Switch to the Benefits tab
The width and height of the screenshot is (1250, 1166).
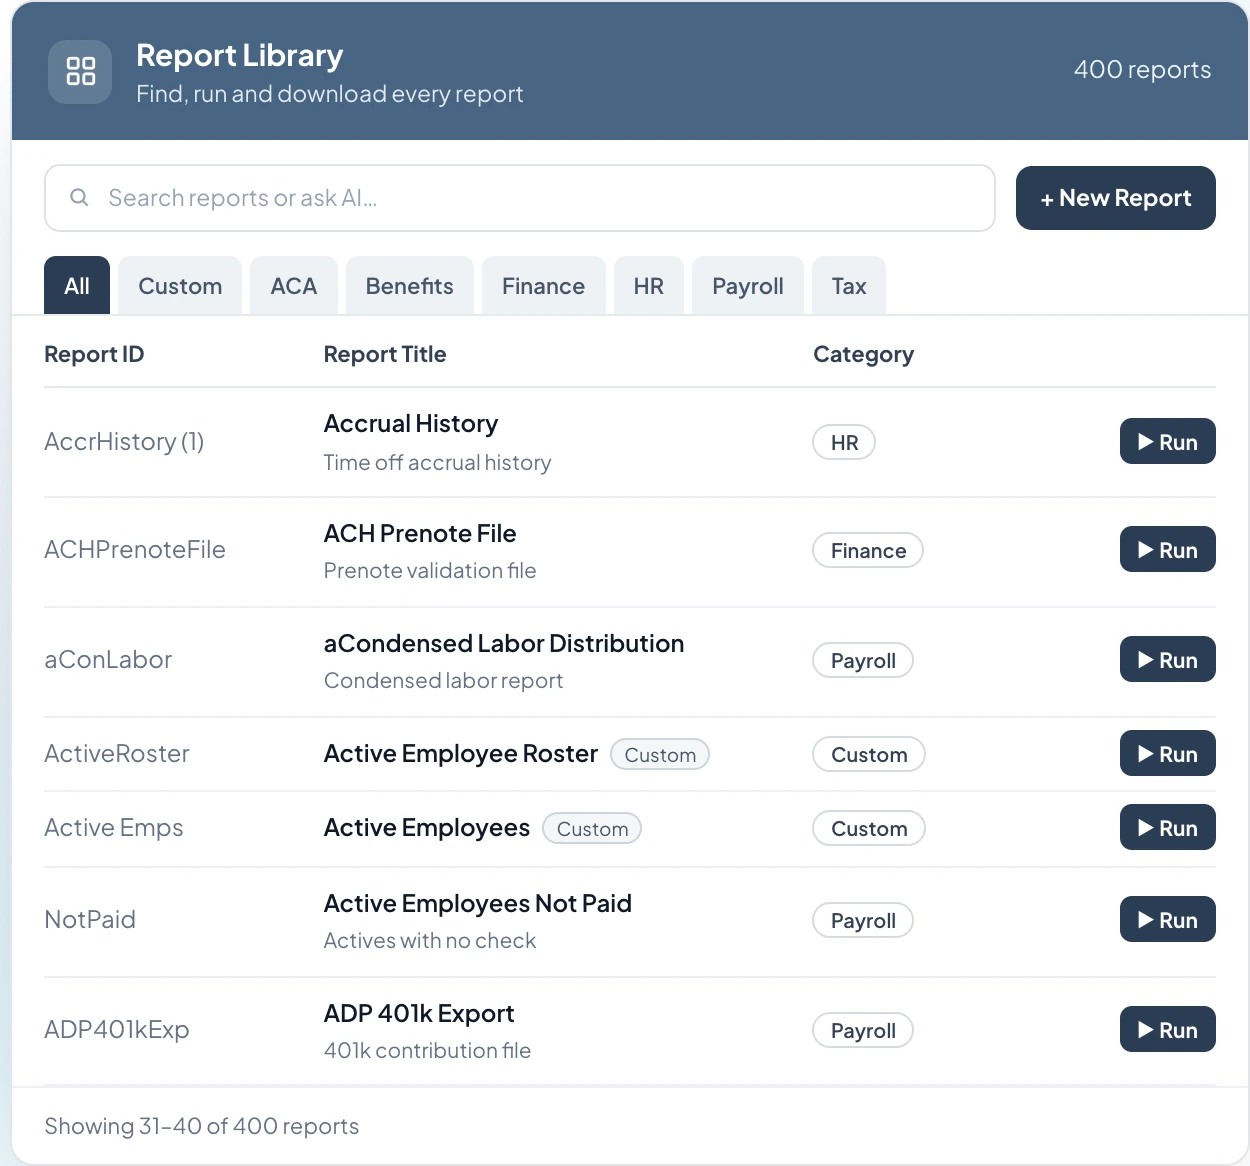tap(410, 286)
